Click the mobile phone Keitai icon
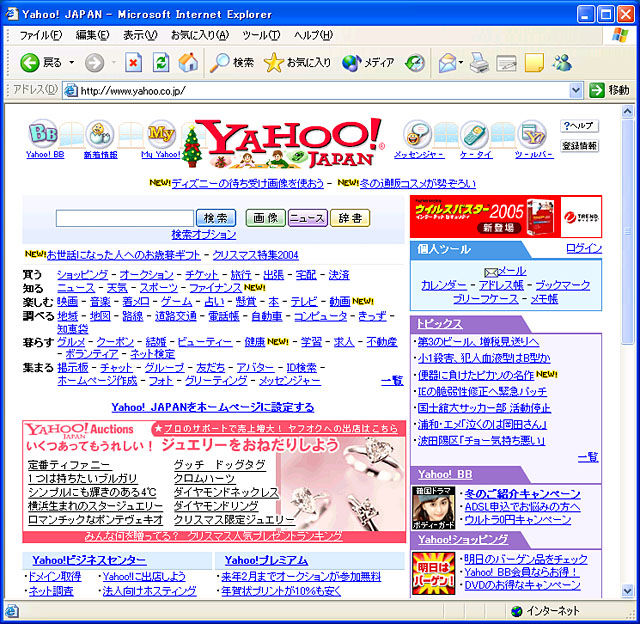The height and width of the screenshot is (624, 640). pyautogui.click(x=474, y=134)
